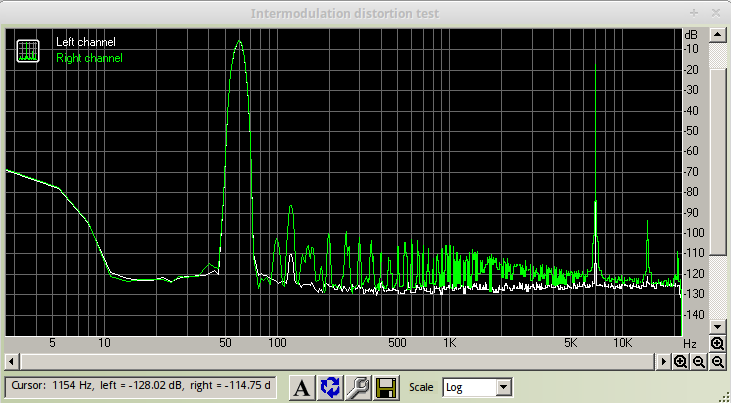Click the vertical scrollbar down arrow
Viewport: 731px width, 403px height.
pos(717,327)
